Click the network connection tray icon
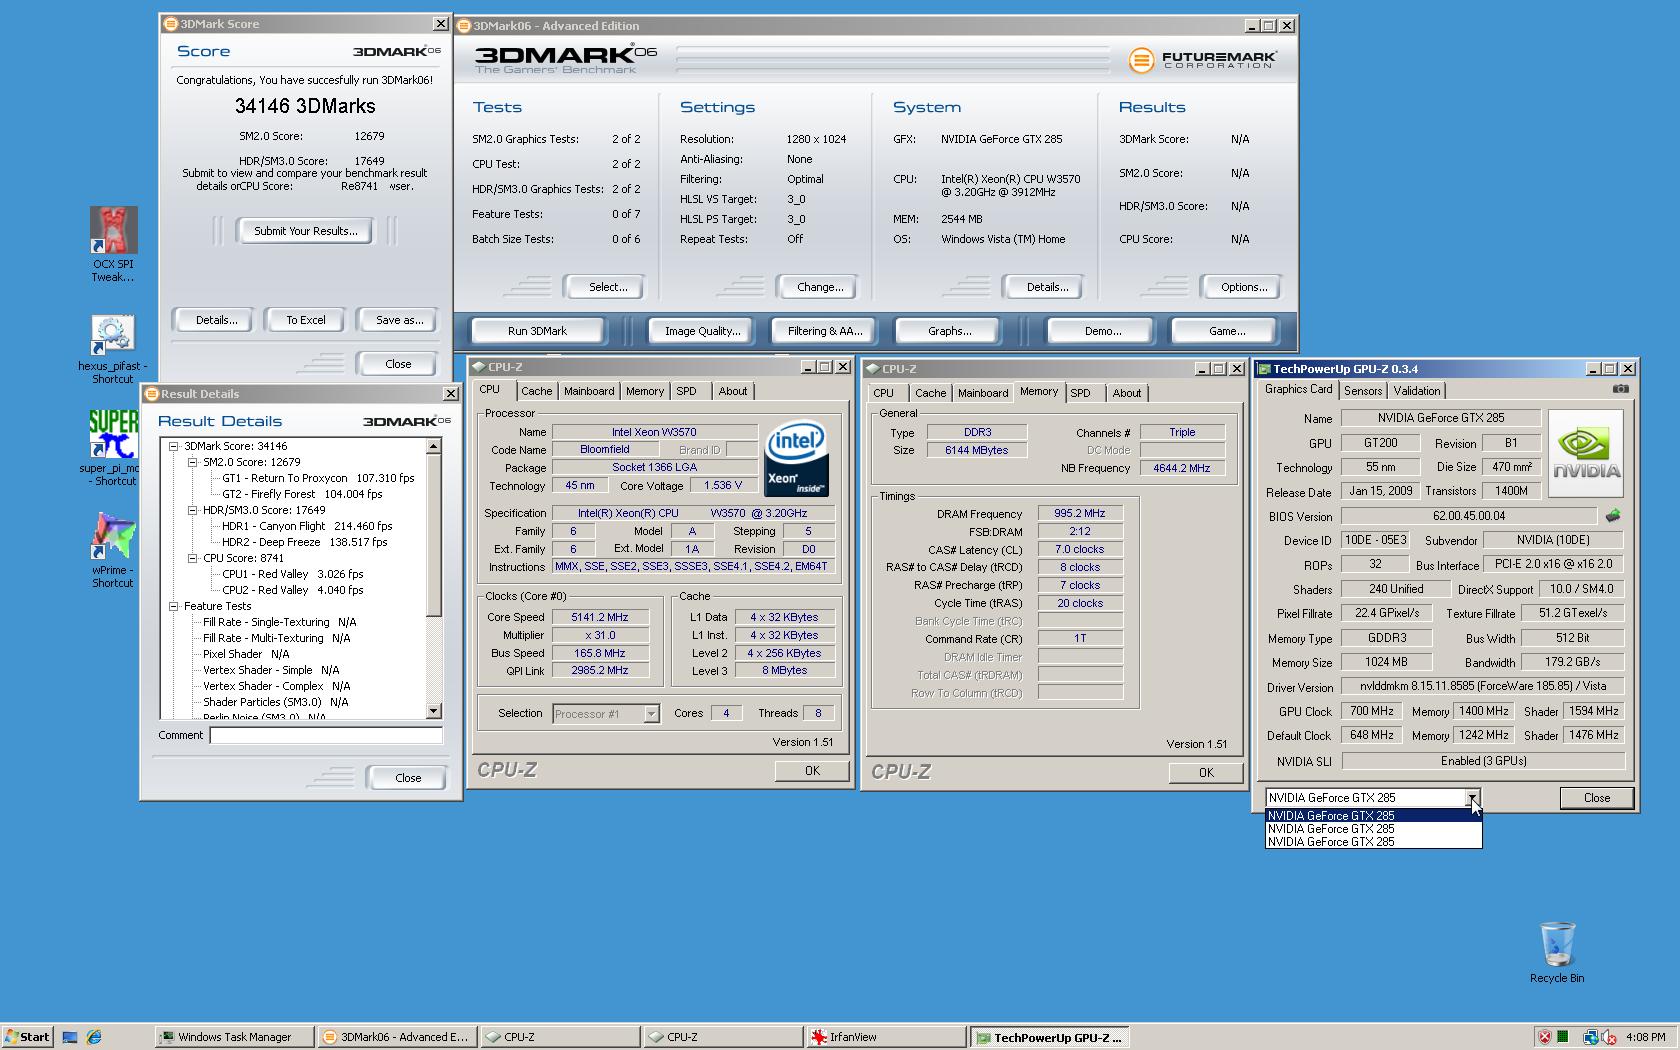 point(1590,1037)
